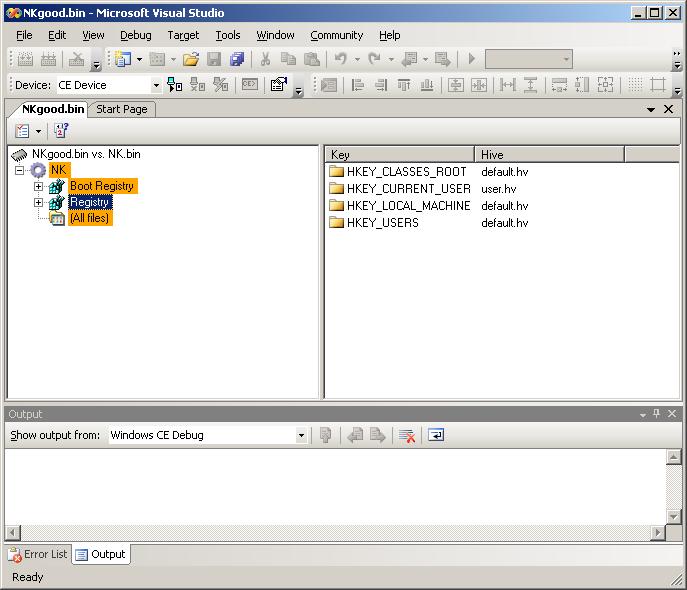Select NKgood.bin vs. NK.bin root item

(86, 154)
